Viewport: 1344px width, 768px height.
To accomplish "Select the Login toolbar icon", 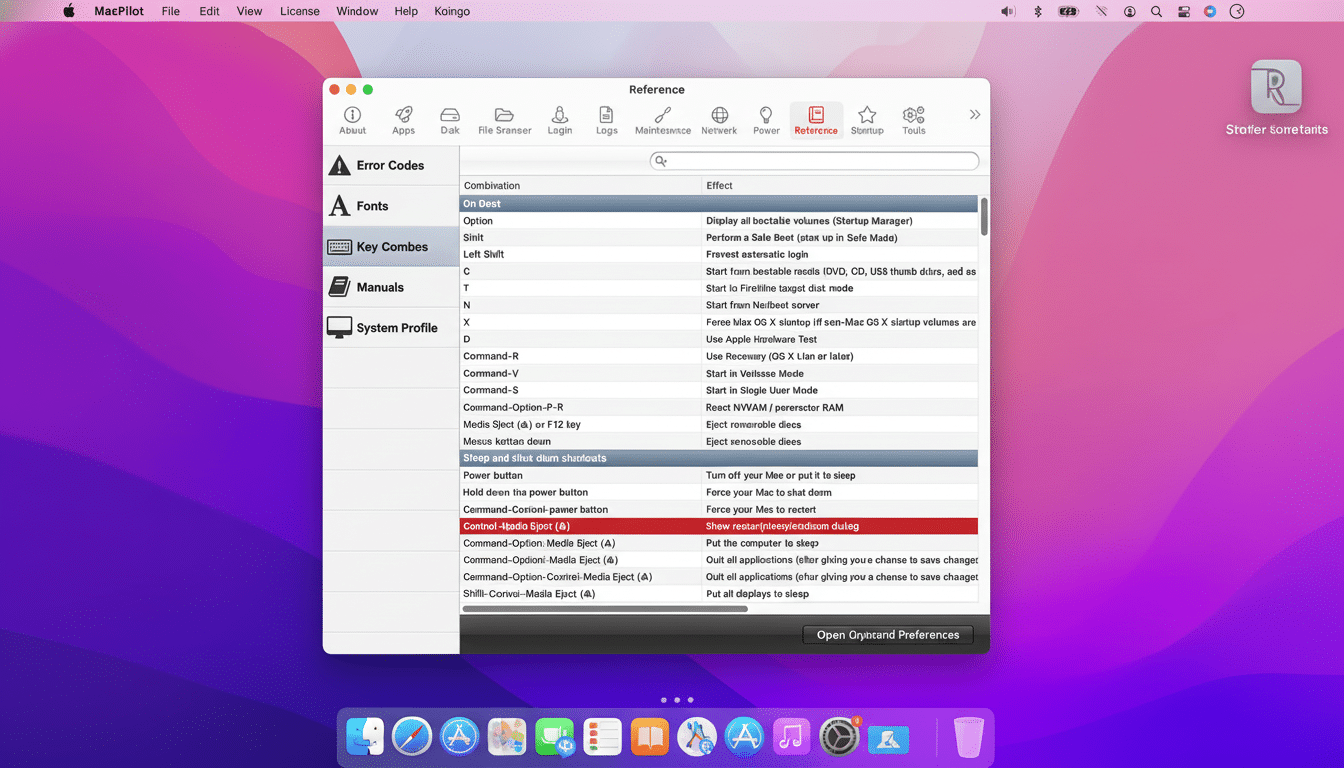I will (x=559, y=118).
